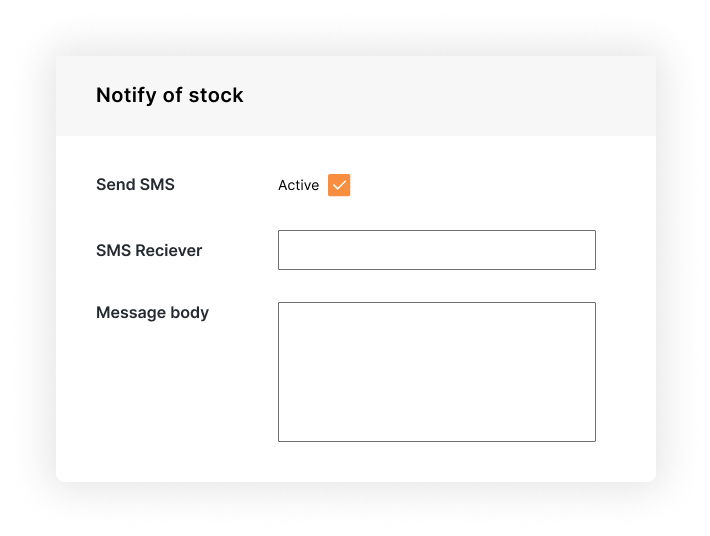Click the word body in Message body

click(x=190, y=313)
